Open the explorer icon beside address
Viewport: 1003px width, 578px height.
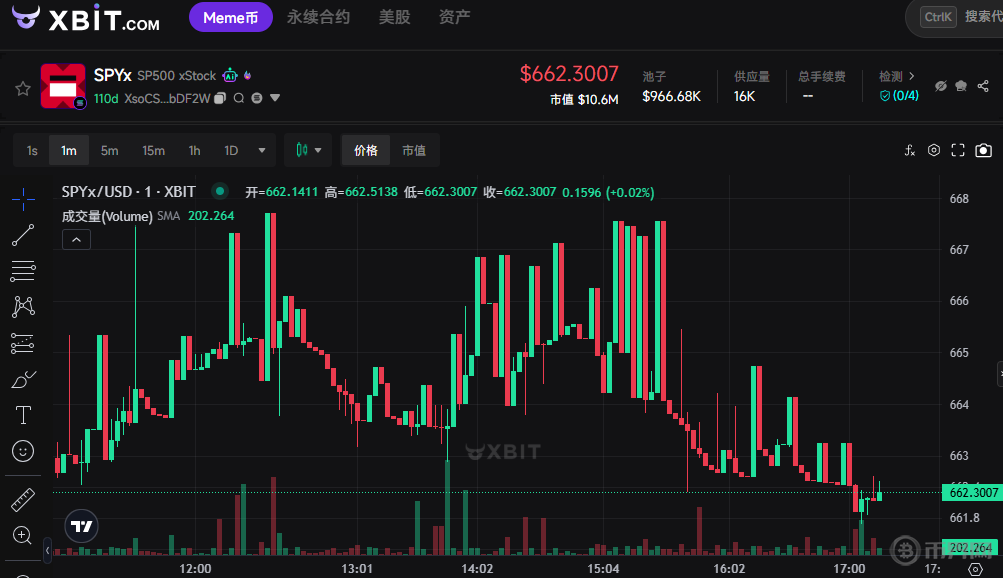pos(257,98)
